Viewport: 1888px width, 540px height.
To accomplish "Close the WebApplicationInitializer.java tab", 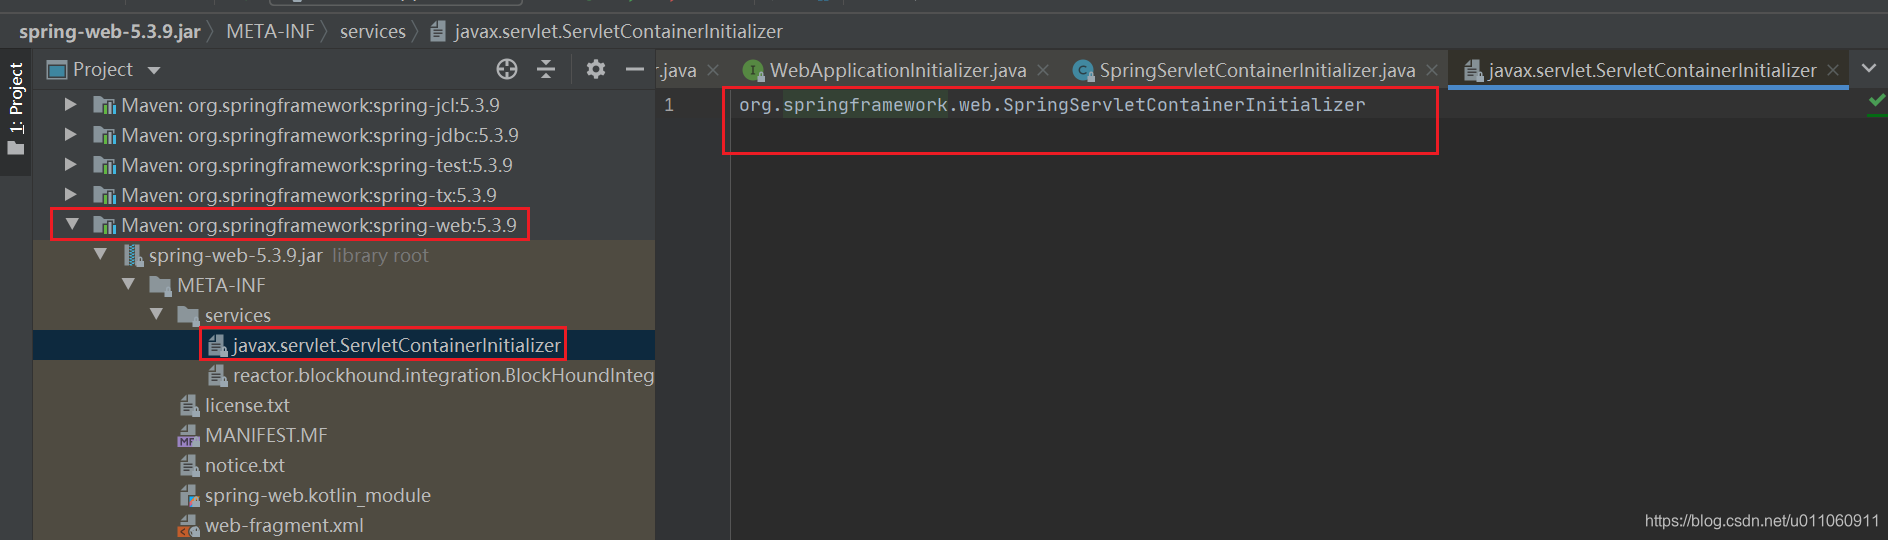I will click(1043, 70).
